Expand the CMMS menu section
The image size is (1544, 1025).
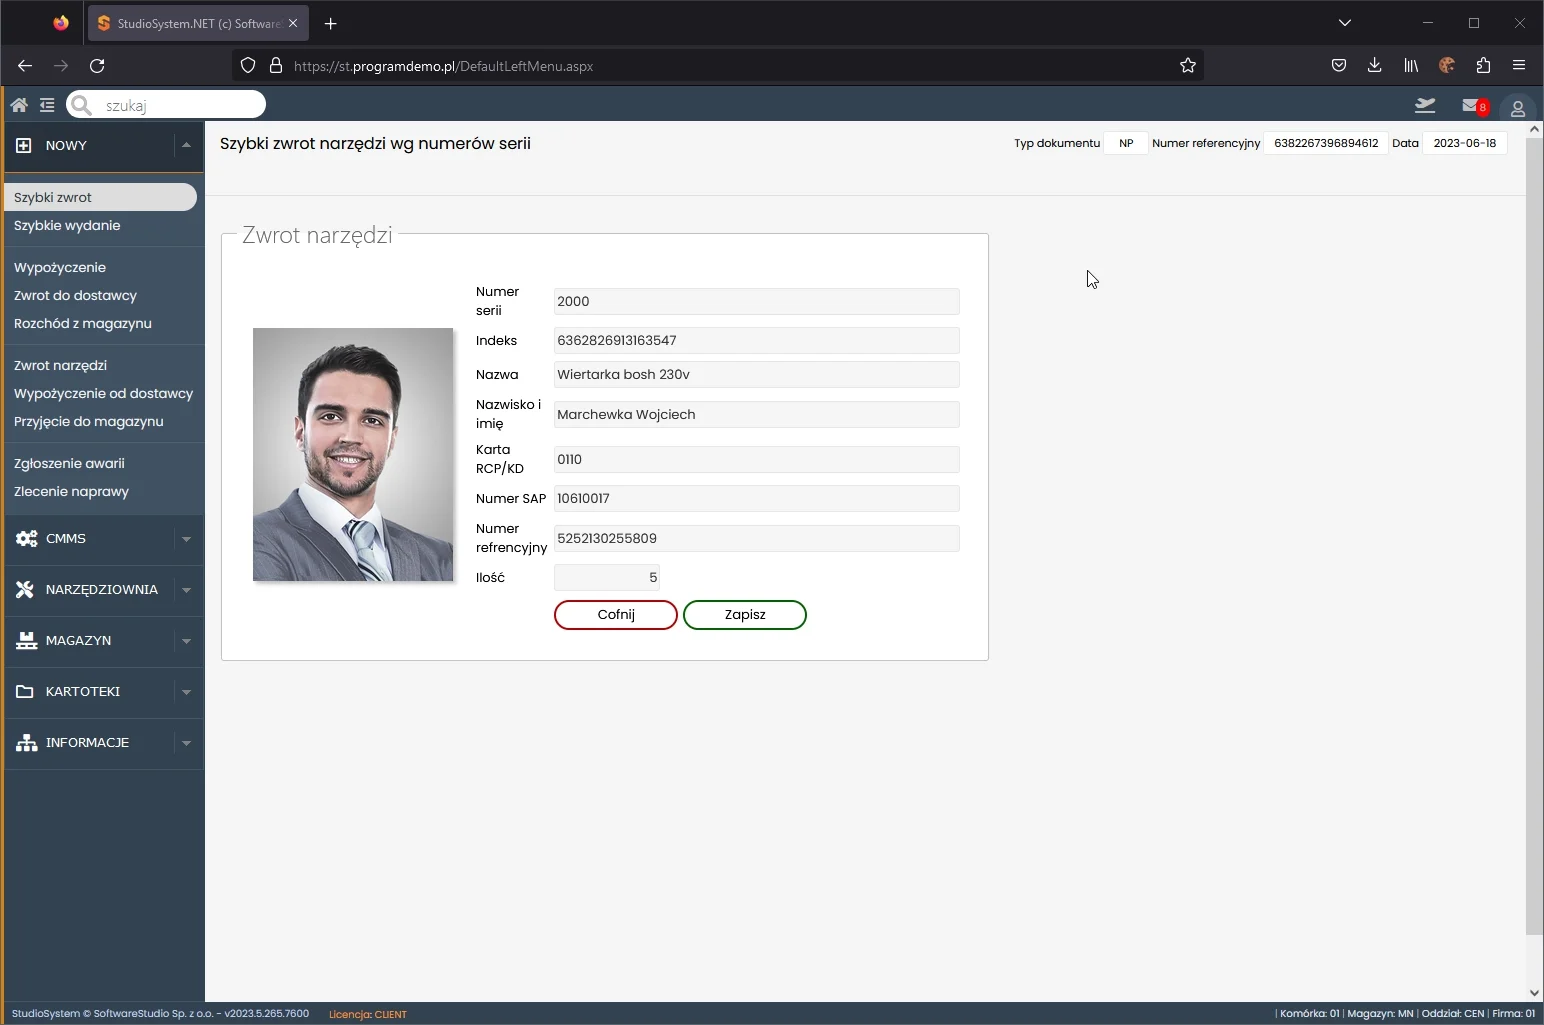[186, 539]
